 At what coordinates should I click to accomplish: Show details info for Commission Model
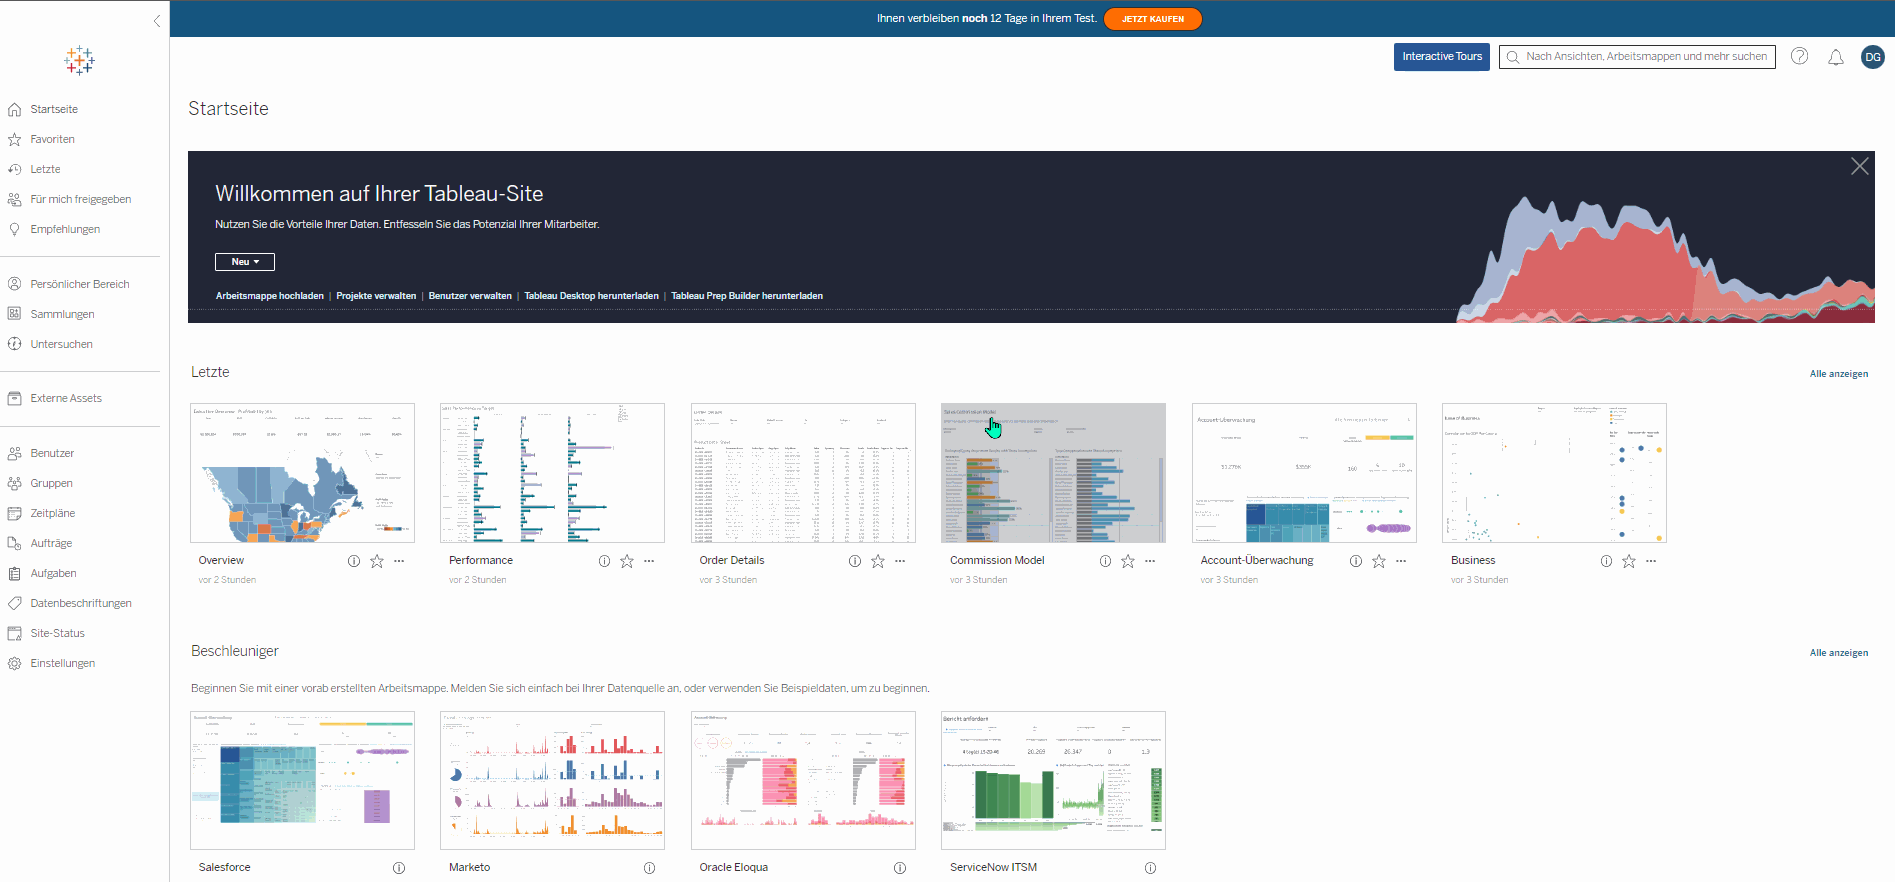1105,561
